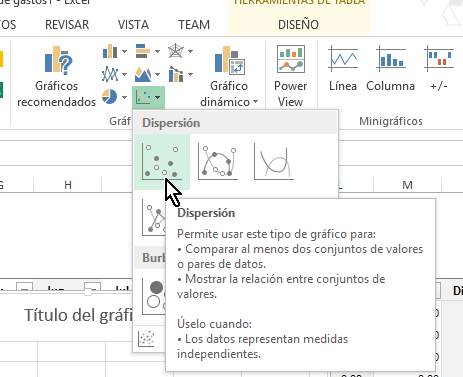The width and height of the screenshot is (463, 377).
Task: Choose scatter with smooth lines and markers
Action: [218, 162]
